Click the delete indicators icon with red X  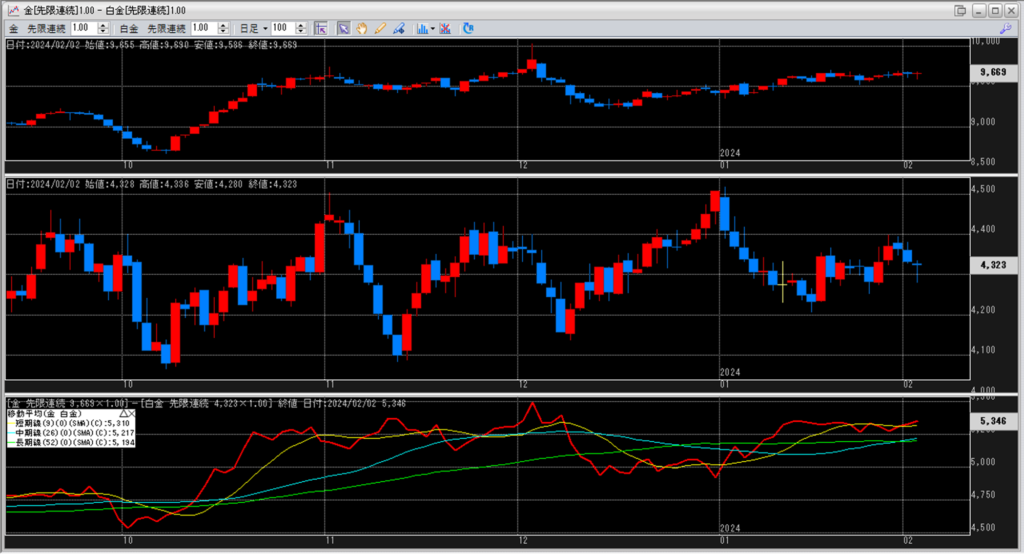click(445, 28)
